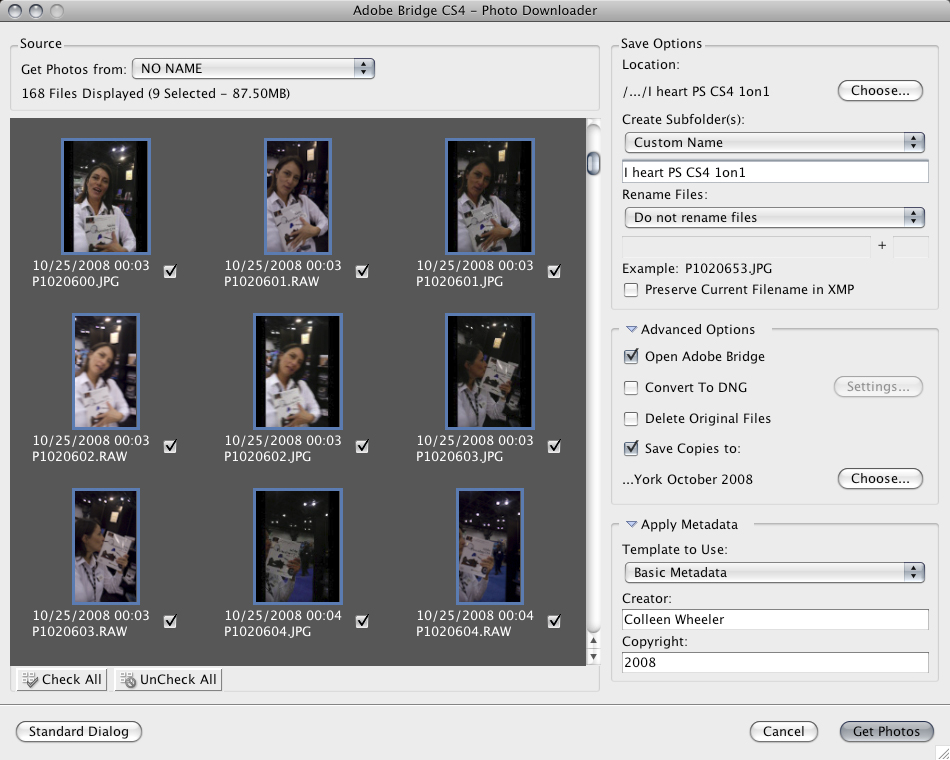950x760 pixels.
Task: Select the P1020600.JPG thumbnail
Action: (106, 196)
